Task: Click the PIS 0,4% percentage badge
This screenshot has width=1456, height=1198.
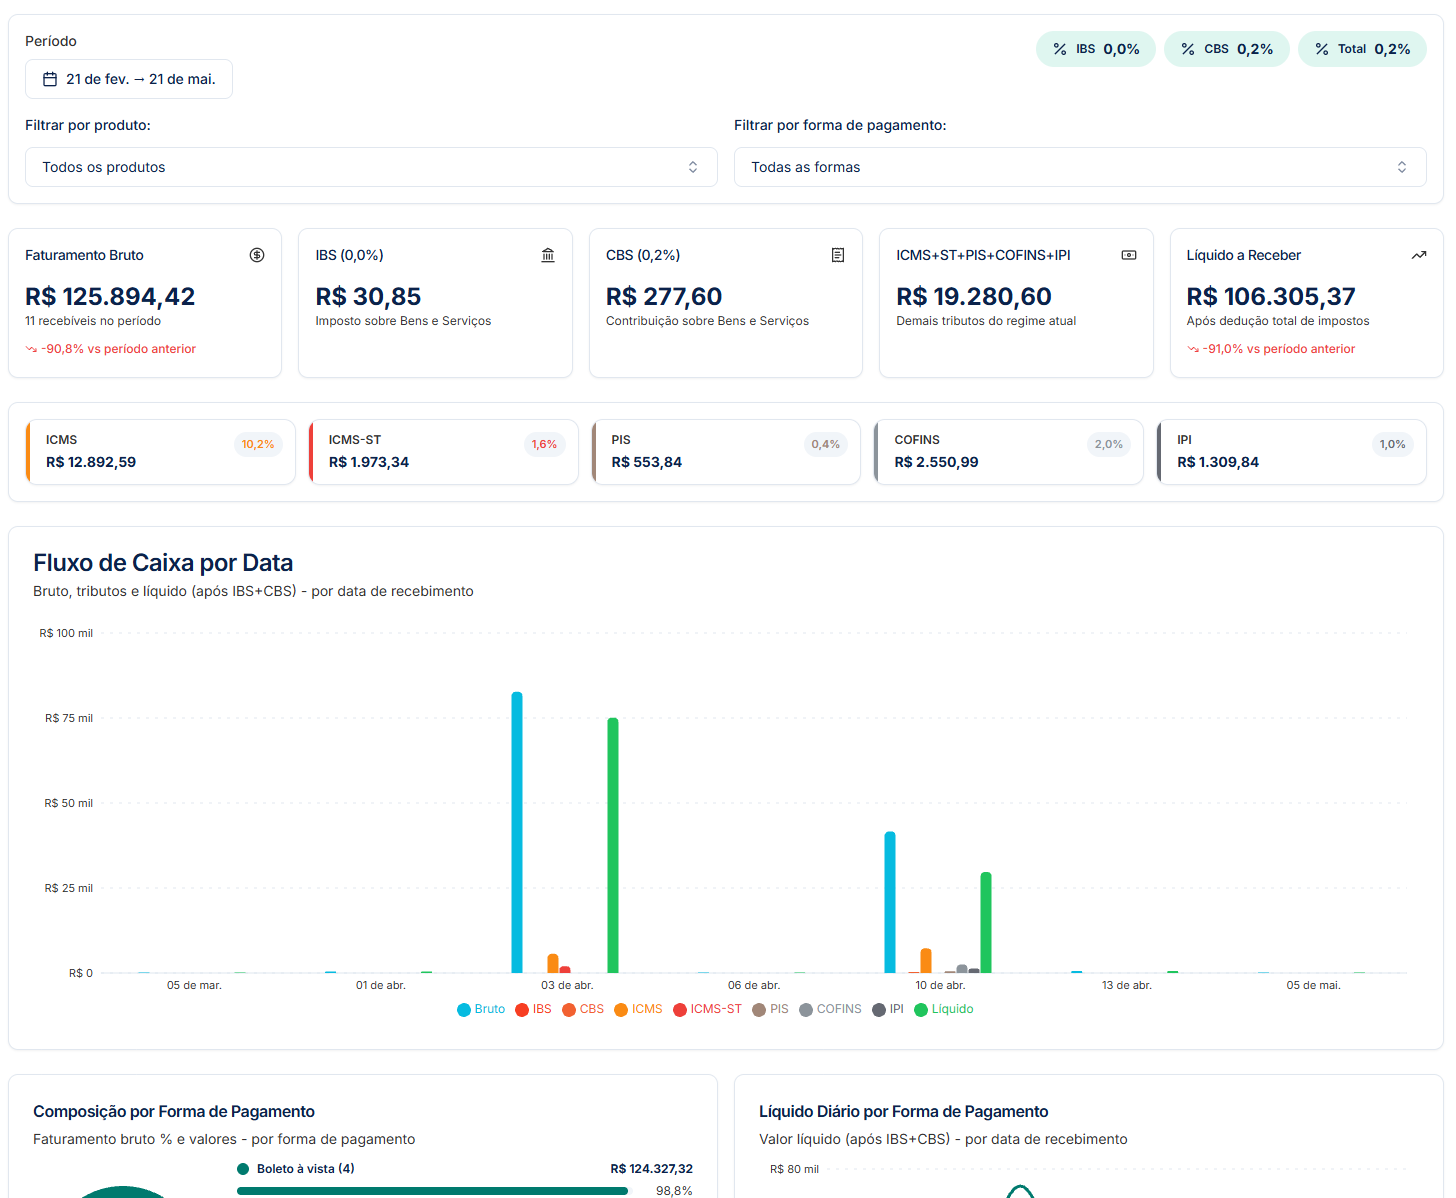Action: coord(826,444)
